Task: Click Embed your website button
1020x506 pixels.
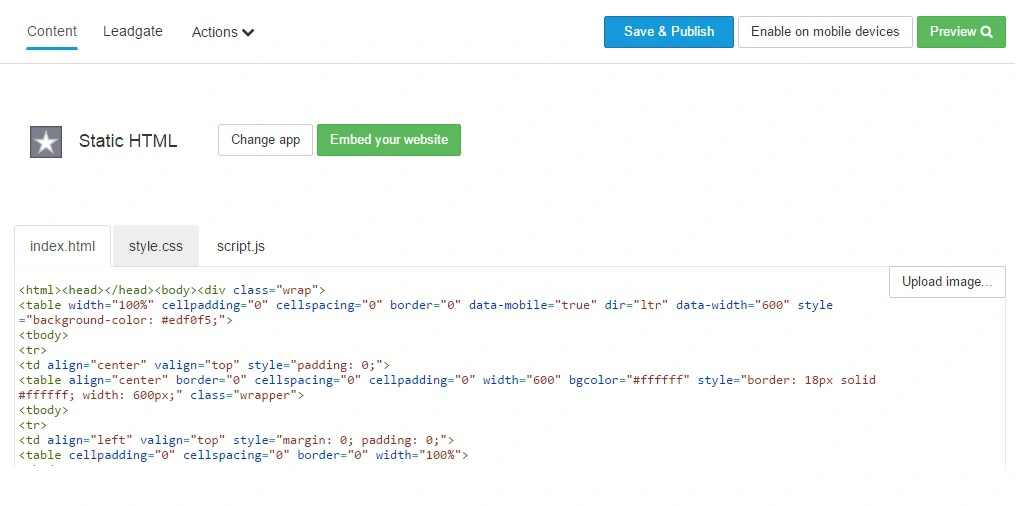Action: 389,140
